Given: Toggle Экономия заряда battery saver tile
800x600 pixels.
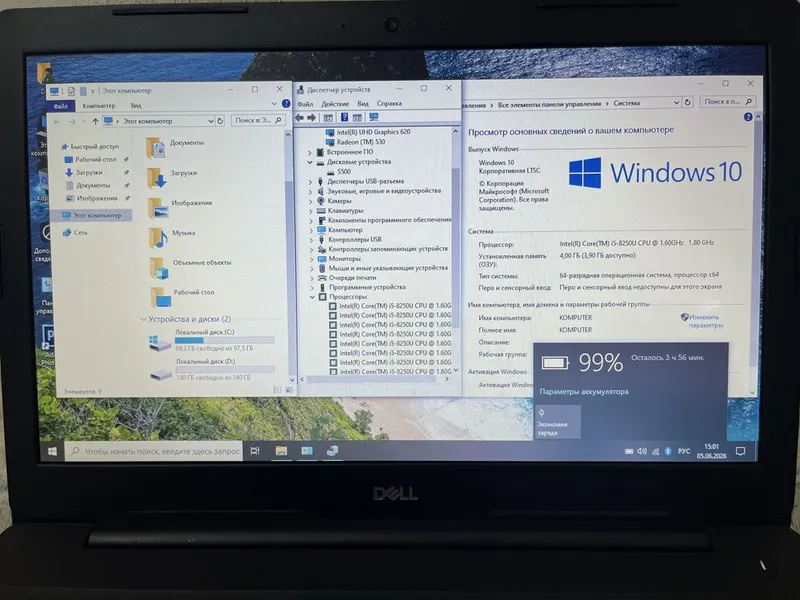Looking at the screenshot, I should (x=558, y=422).
